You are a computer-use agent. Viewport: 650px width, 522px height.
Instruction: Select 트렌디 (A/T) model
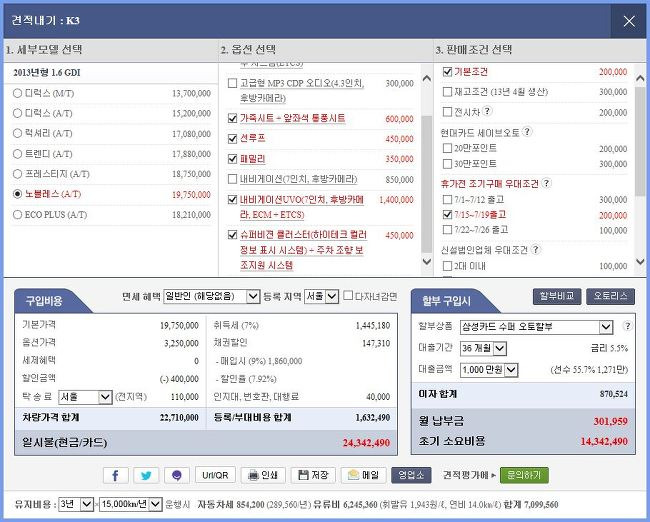click(17, 154)
